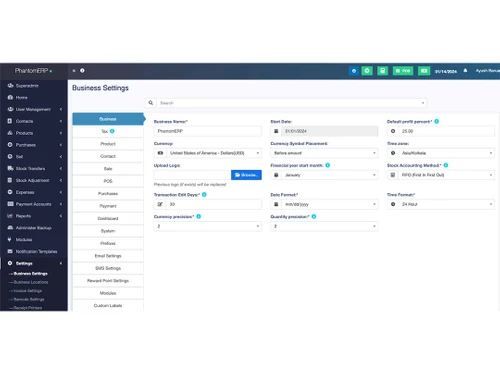Open Barcode Settings under Settings
500x375 pixels.
click(x=29, y=299)
